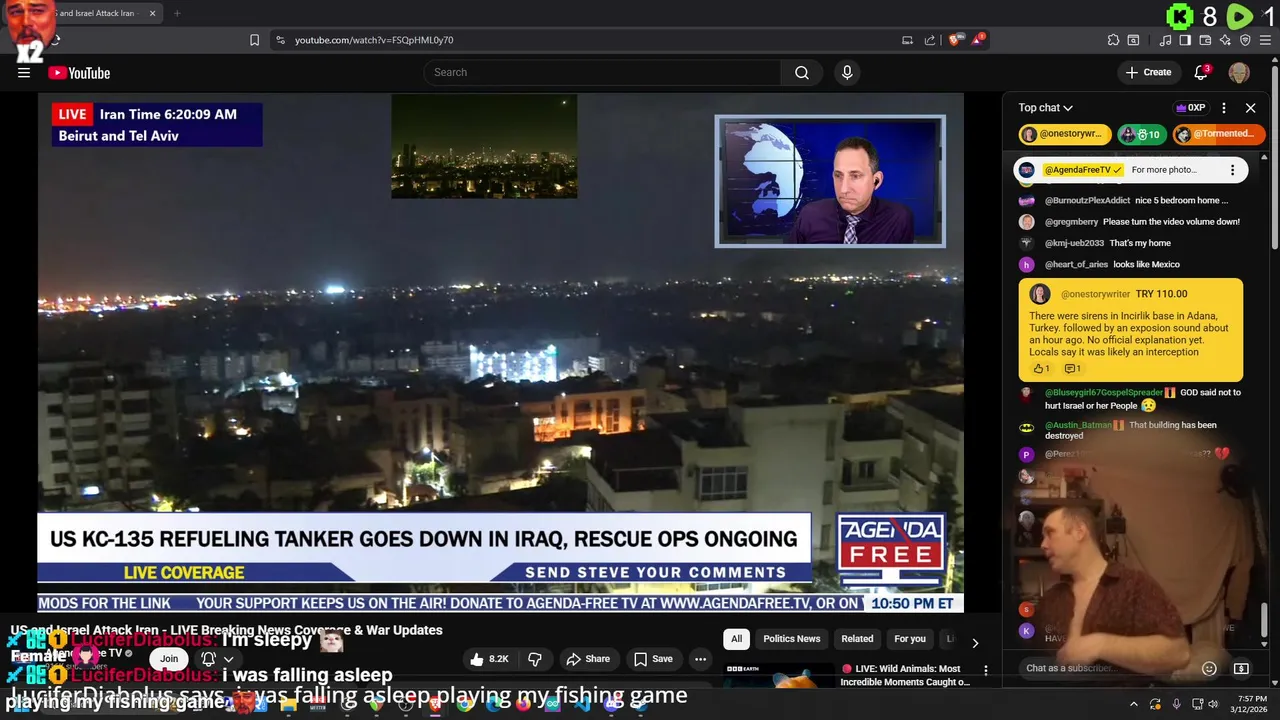Image resolution: width=1280 pixels, height=720 pixels.
Task: Dislike the video
Action: [x=535, y=659]
